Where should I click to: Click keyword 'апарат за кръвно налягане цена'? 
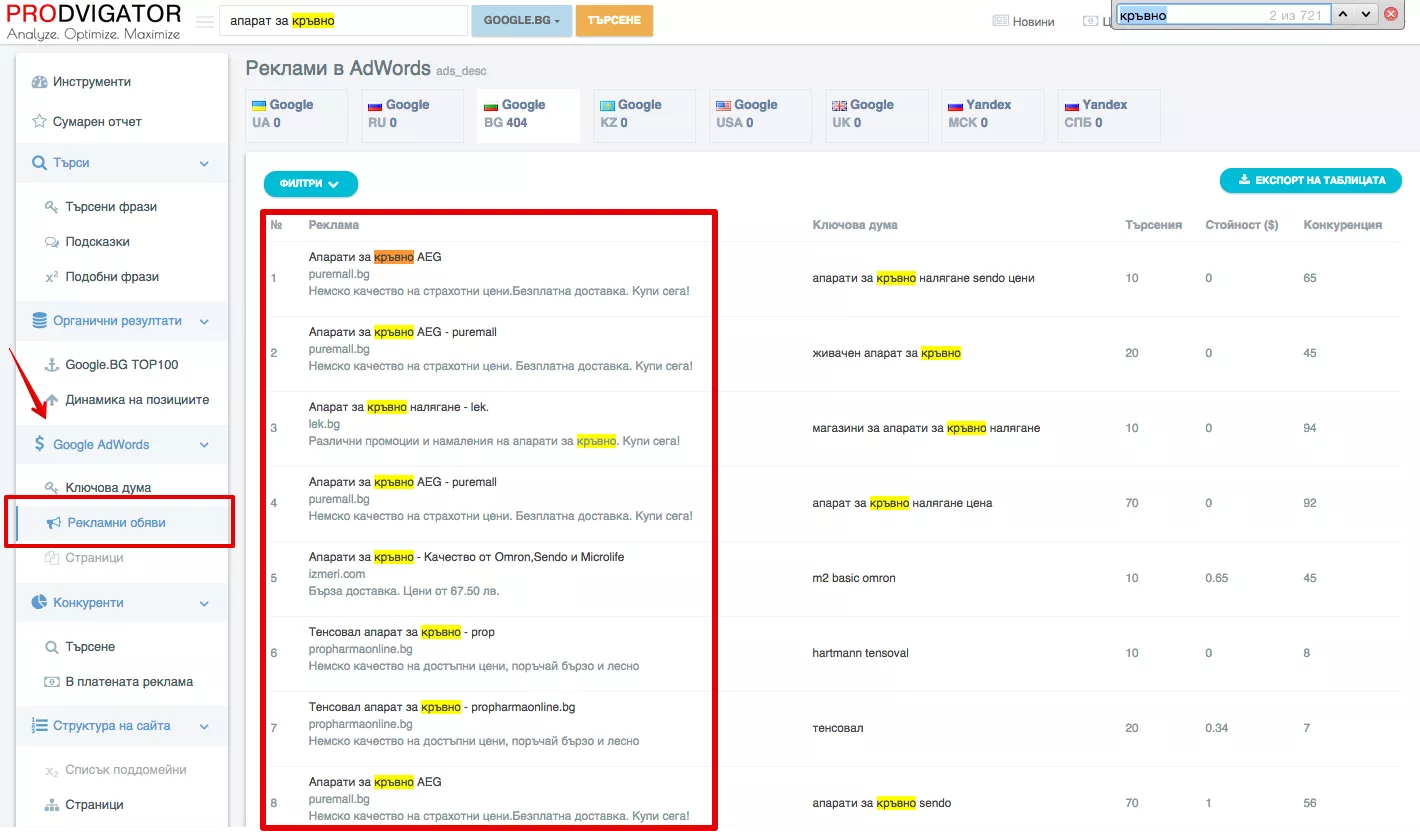click(902, 503)
